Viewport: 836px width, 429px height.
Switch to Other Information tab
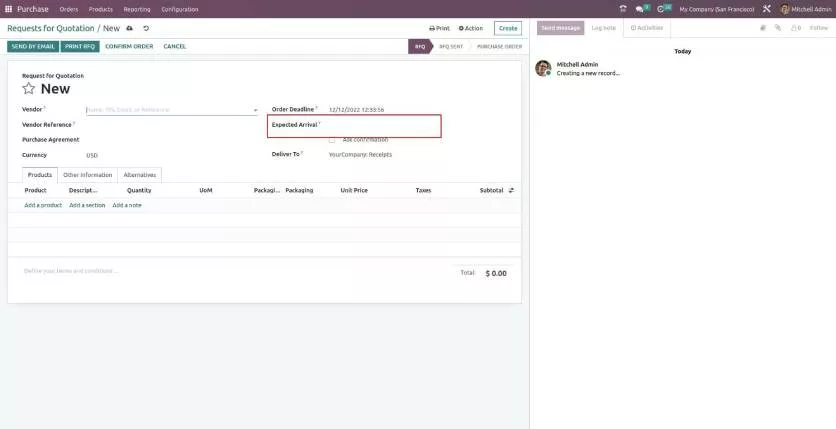click(x=87, y=175)
